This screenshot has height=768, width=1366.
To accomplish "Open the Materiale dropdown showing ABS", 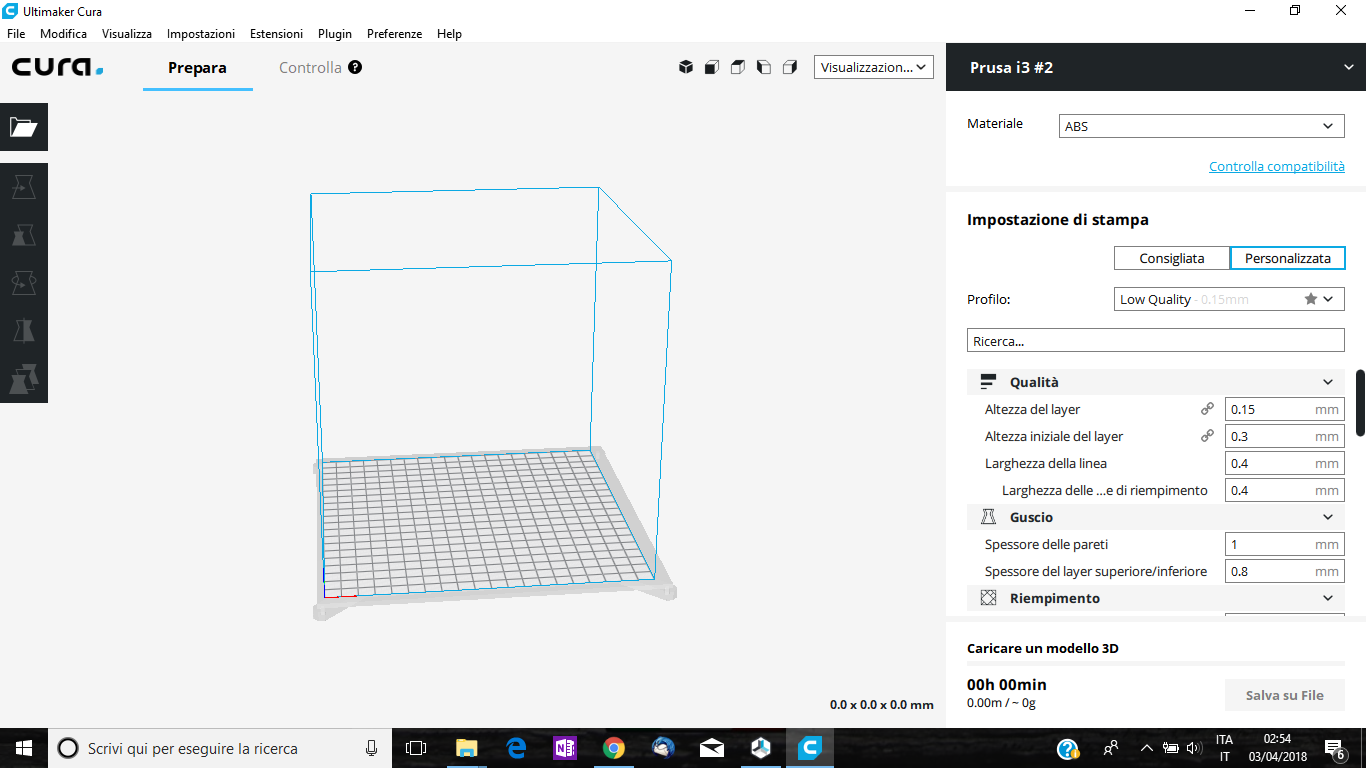I will [x=1201, y=126].
